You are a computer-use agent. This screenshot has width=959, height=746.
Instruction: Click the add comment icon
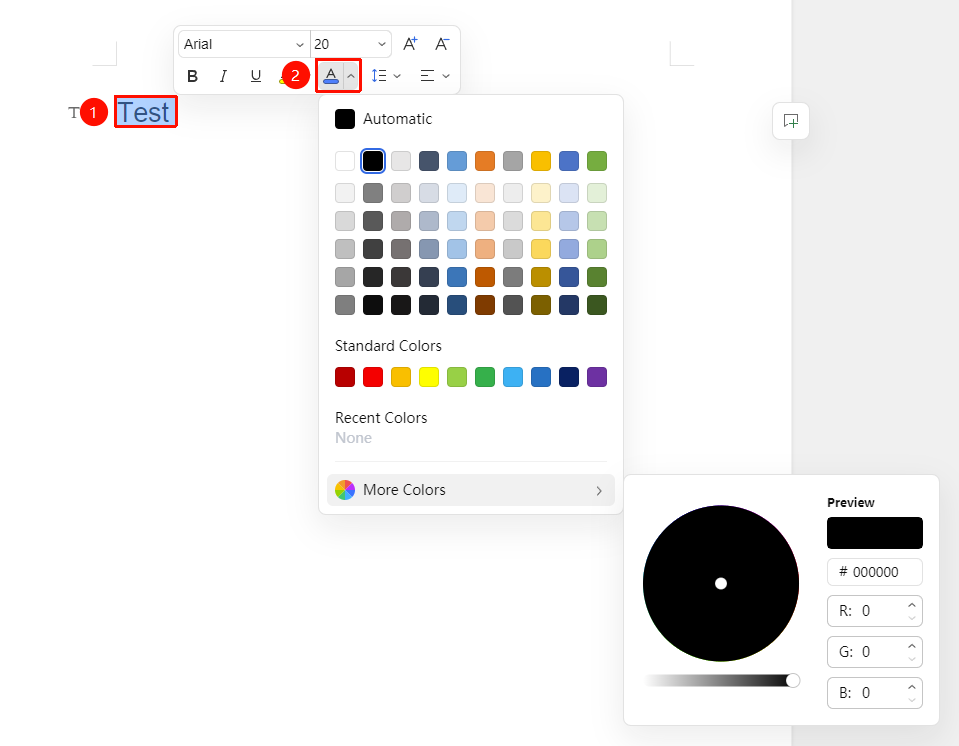coord(791,121)
